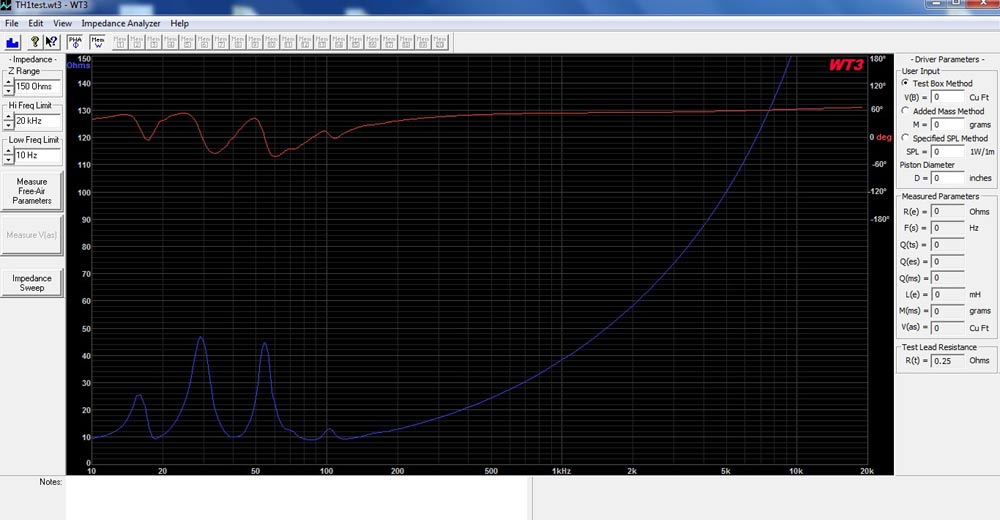
Task: Click the Hi Freq Limit 20 kHz field
Action: click(38, 121)
